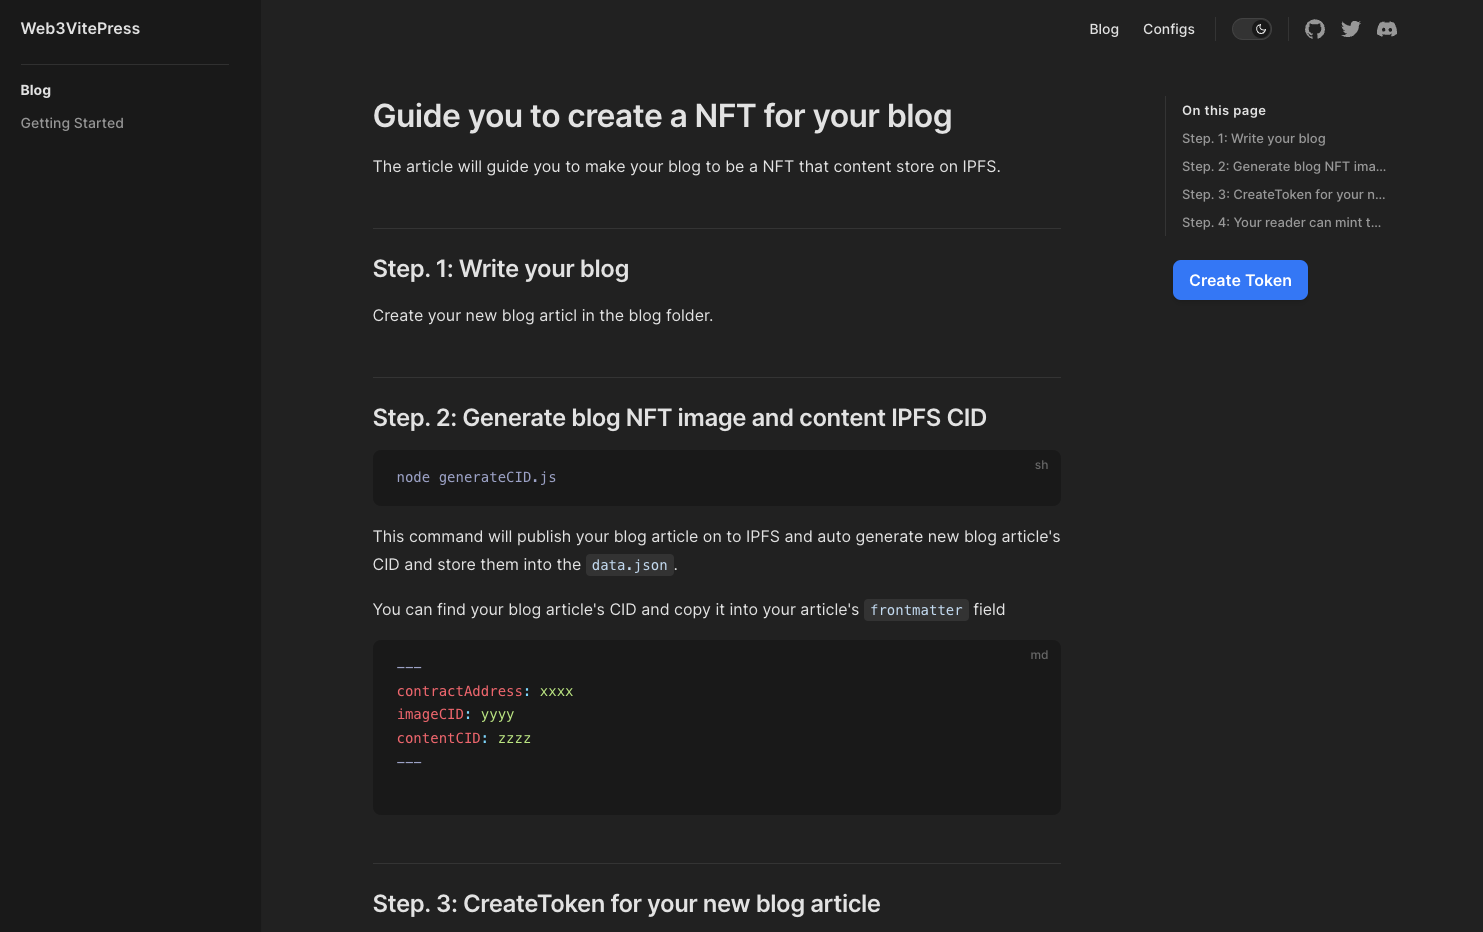Screen dimensions: 1483x932
Task: Open the Twitter icon link
Action: [x=1350, y=29]
